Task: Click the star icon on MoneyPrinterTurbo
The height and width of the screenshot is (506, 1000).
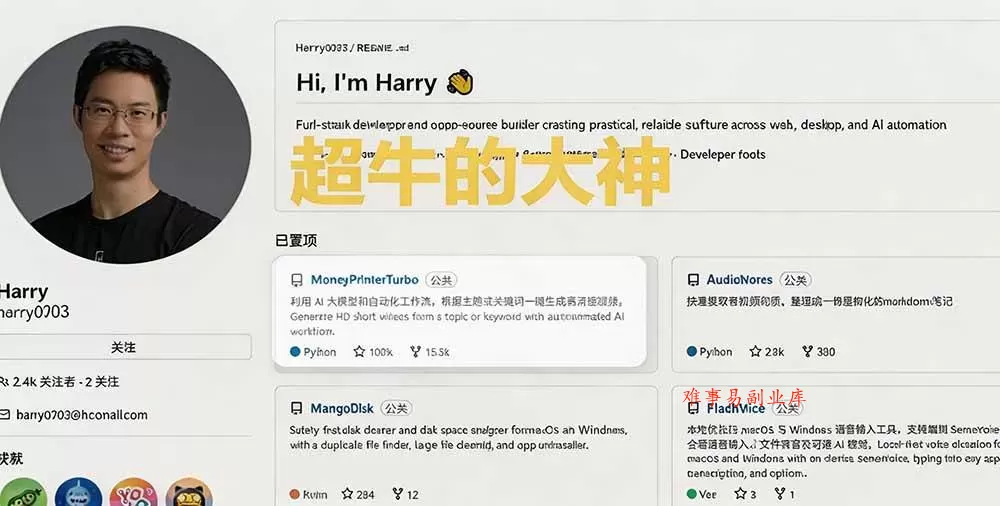Action: tap(359, 352)
